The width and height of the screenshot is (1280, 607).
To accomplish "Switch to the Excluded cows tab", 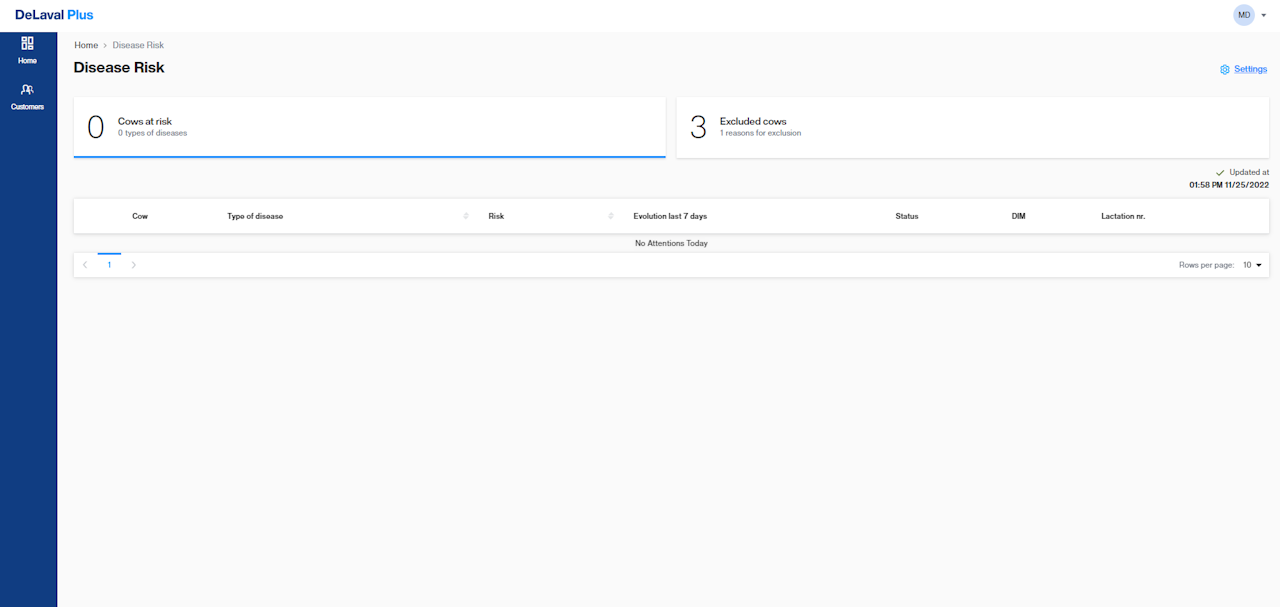I will pos(972,127).
